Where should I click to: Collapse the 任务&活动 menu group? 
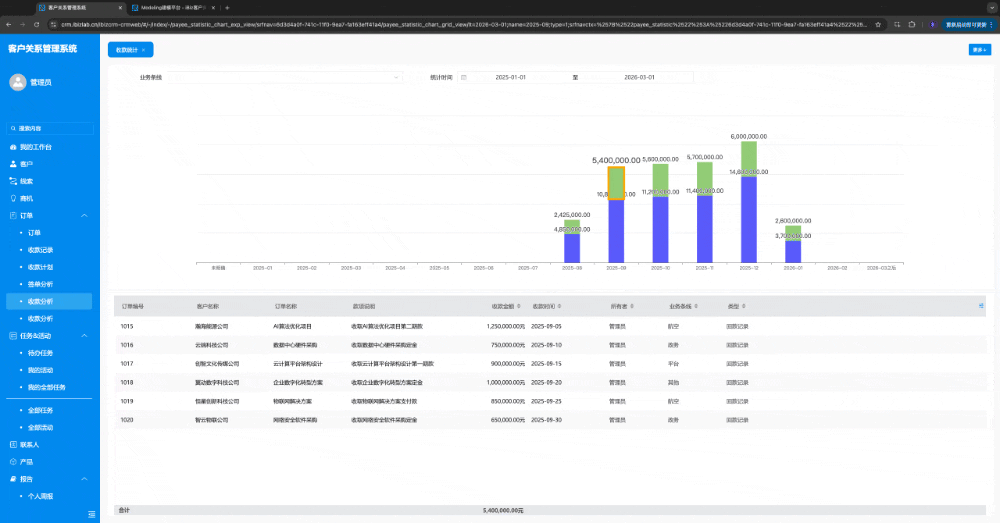point(84,335)
